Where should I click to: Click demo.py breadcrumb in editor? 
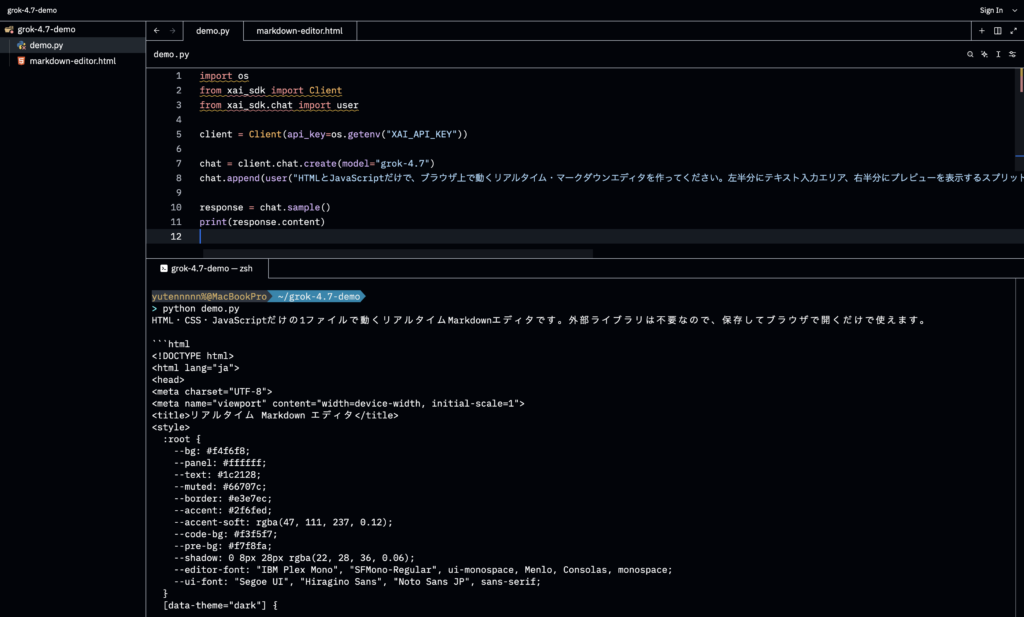pos(171,54)
